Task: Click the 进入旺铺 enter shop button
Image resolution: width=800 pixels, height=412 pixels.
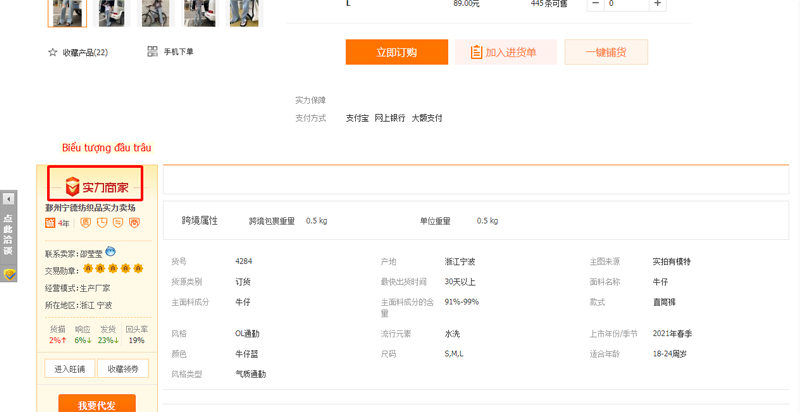Action: [70, 369]
